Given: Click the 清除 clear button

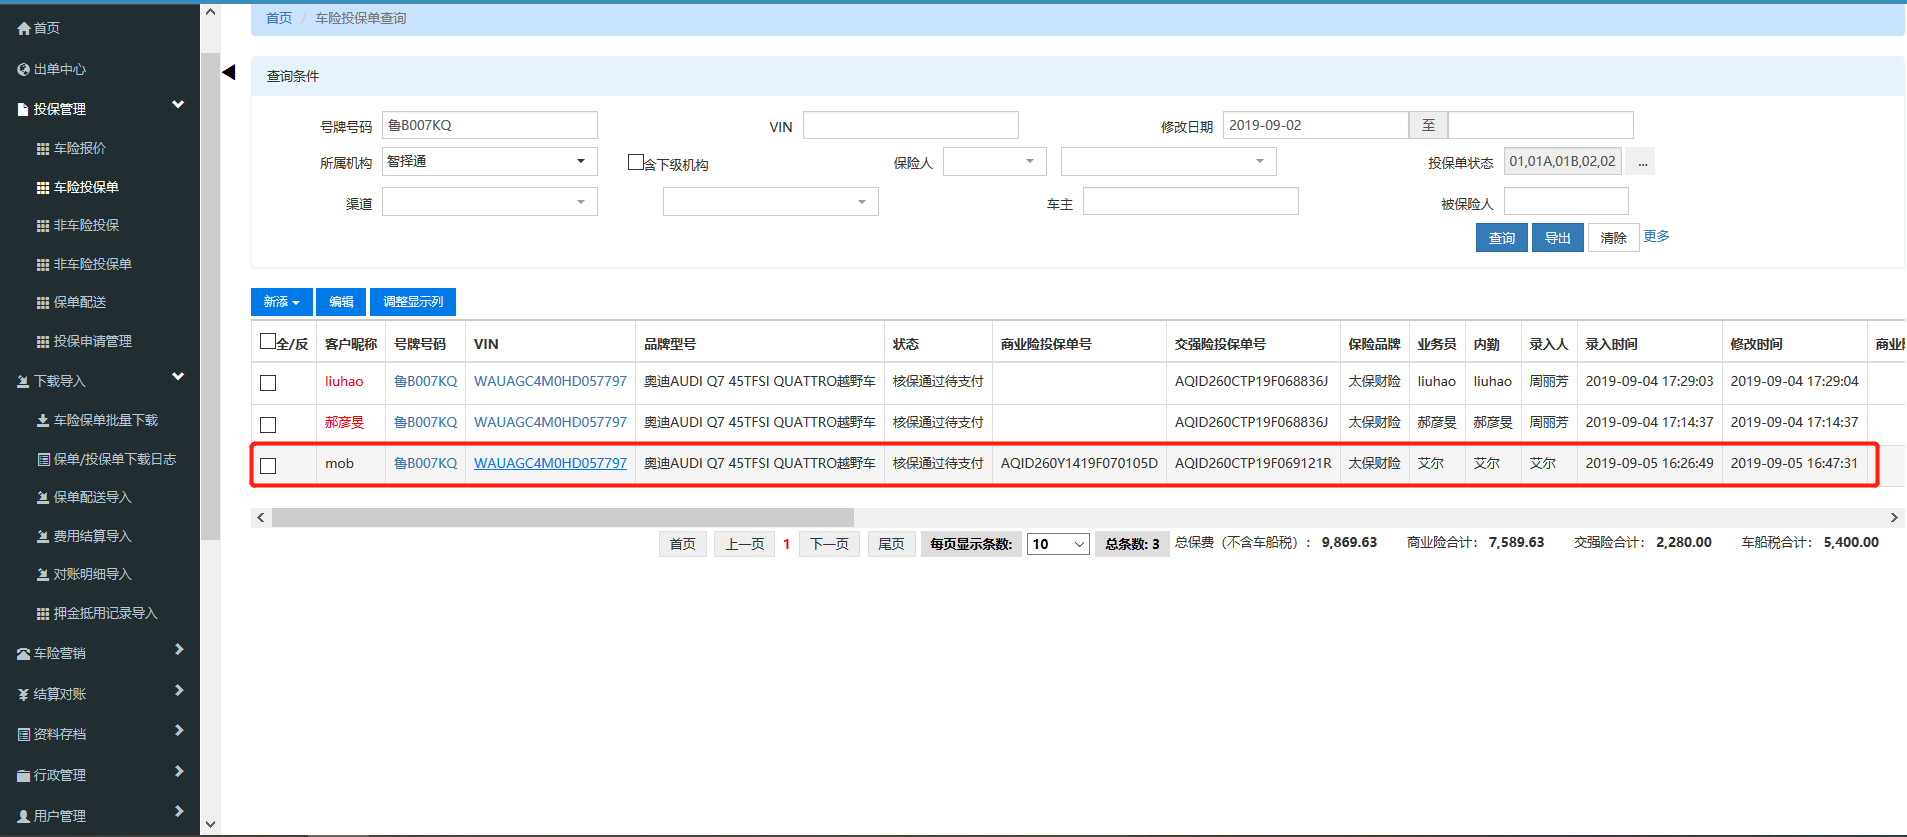Looking at the screenshot, I should click(1614, 238).
